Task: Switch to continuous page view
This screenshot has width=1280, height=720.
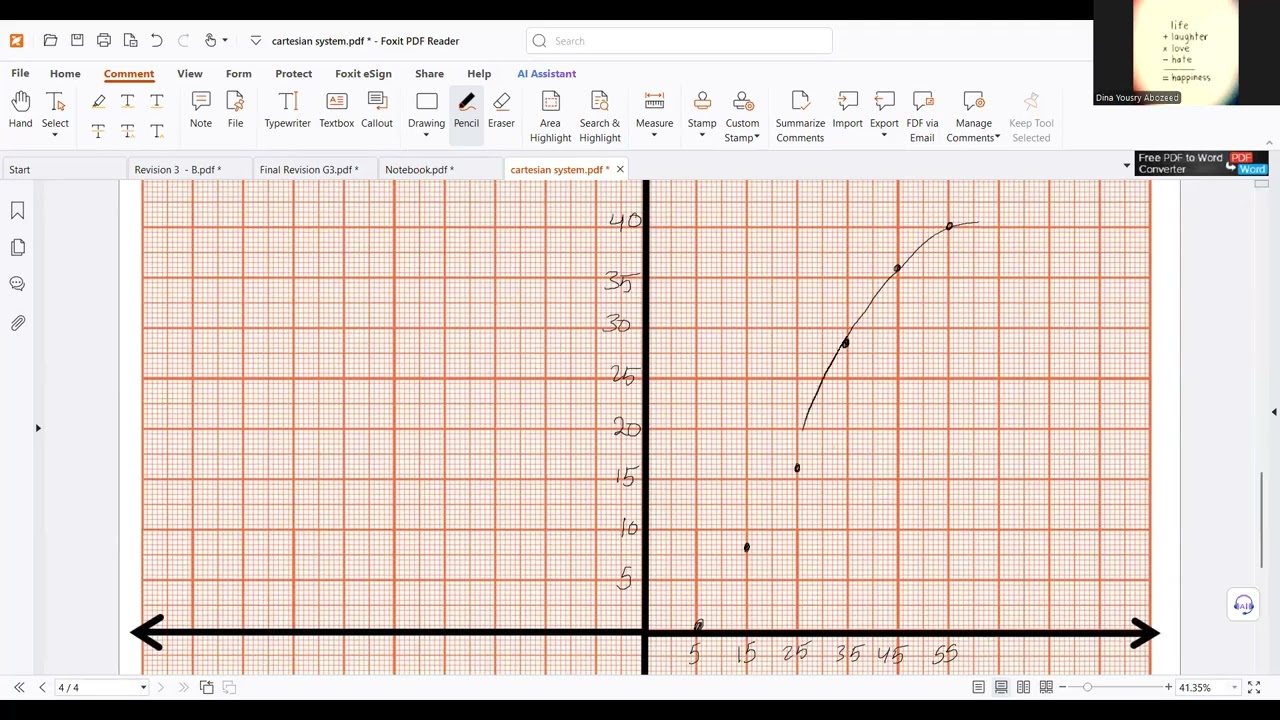Action: 1001,687
